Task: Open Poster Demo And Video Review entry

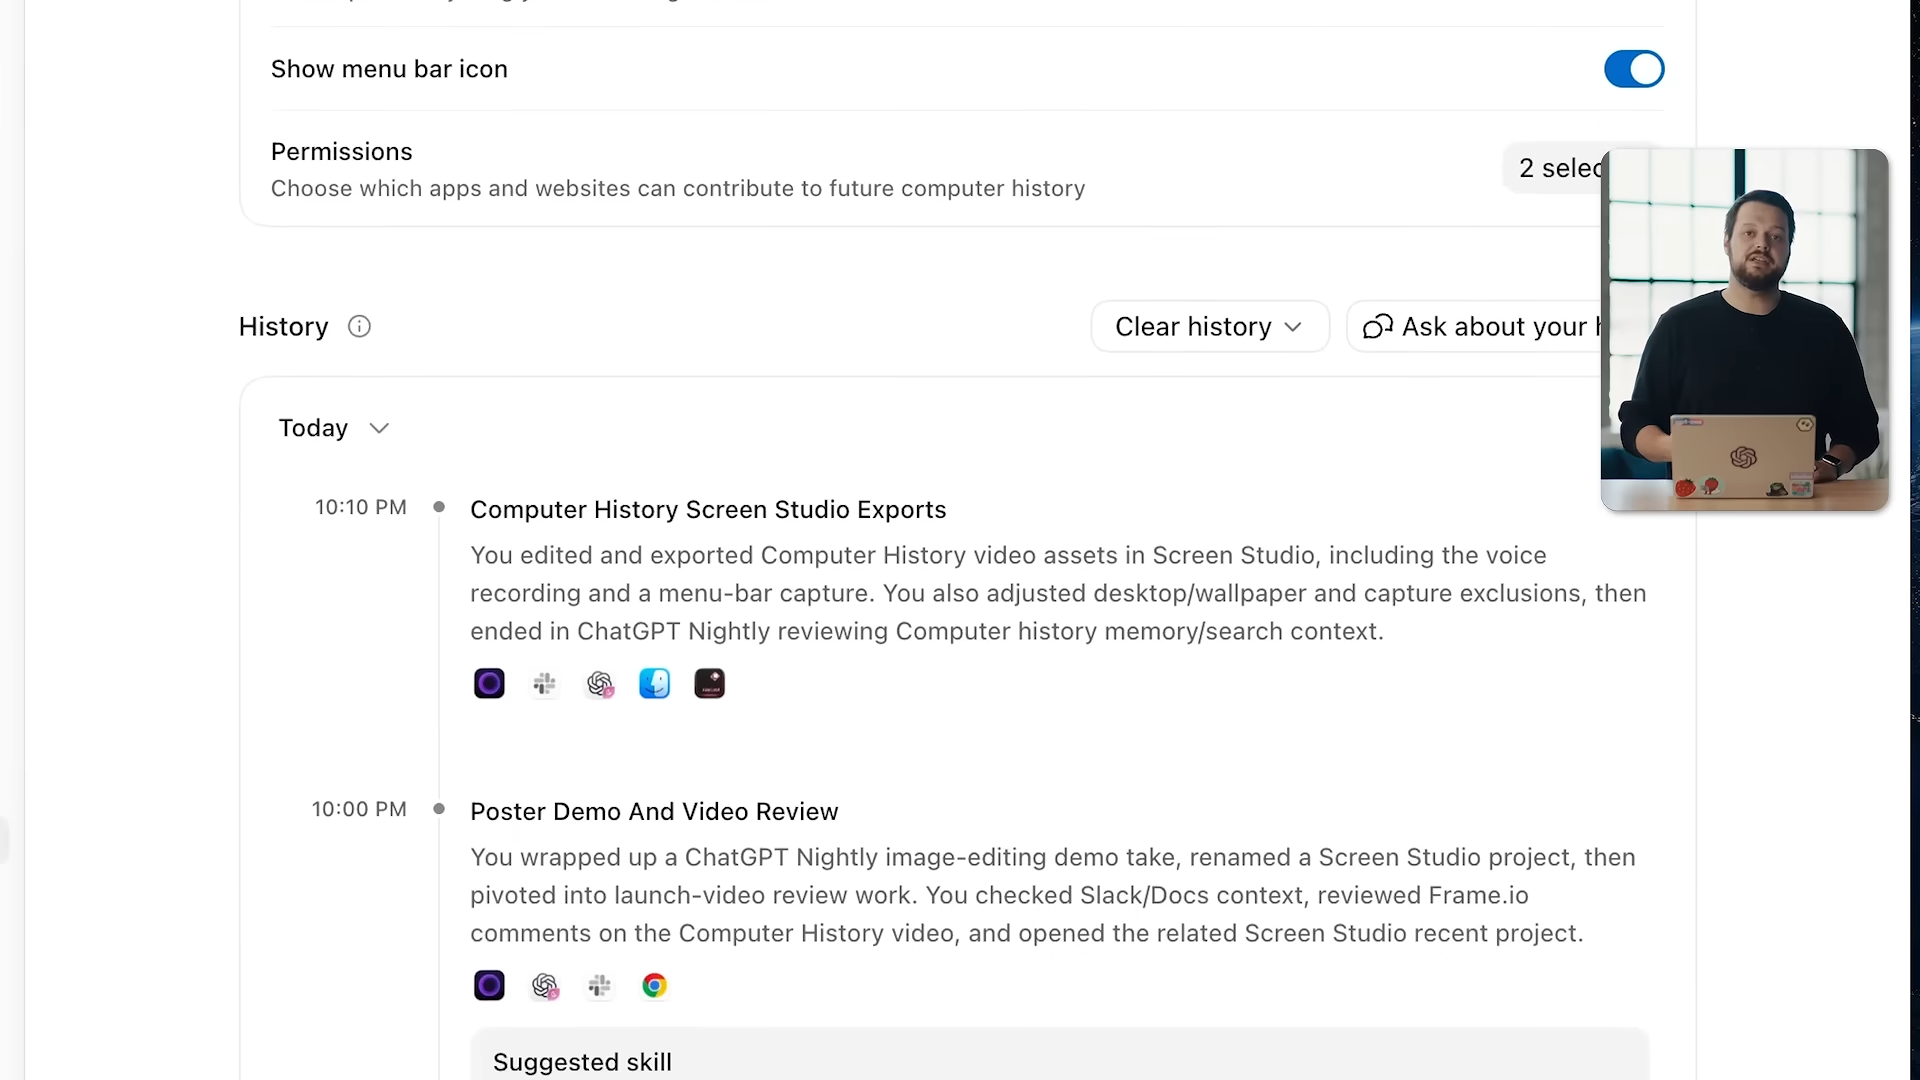Action: (654, 812)
